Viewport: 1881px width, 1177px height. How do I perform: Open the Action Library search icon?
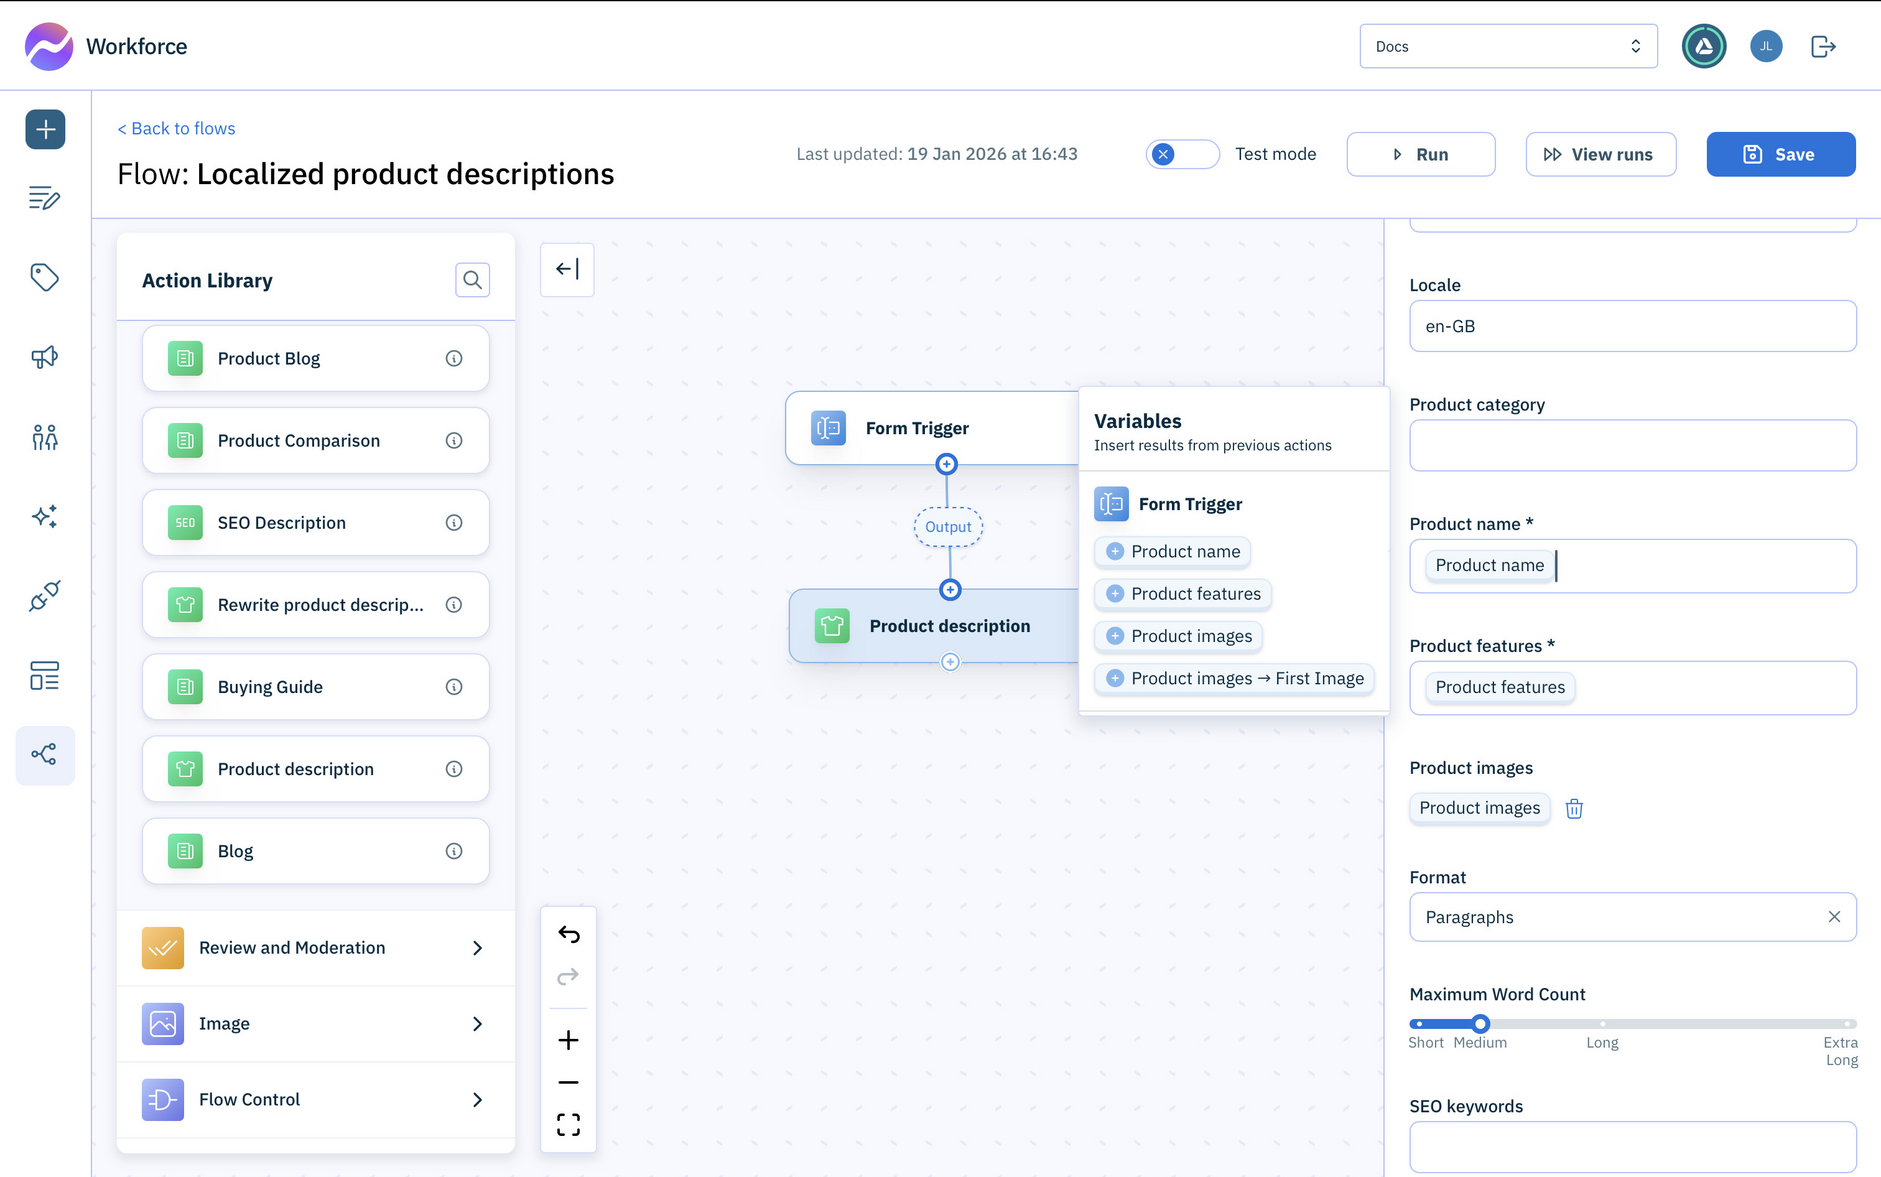point(472,280)
